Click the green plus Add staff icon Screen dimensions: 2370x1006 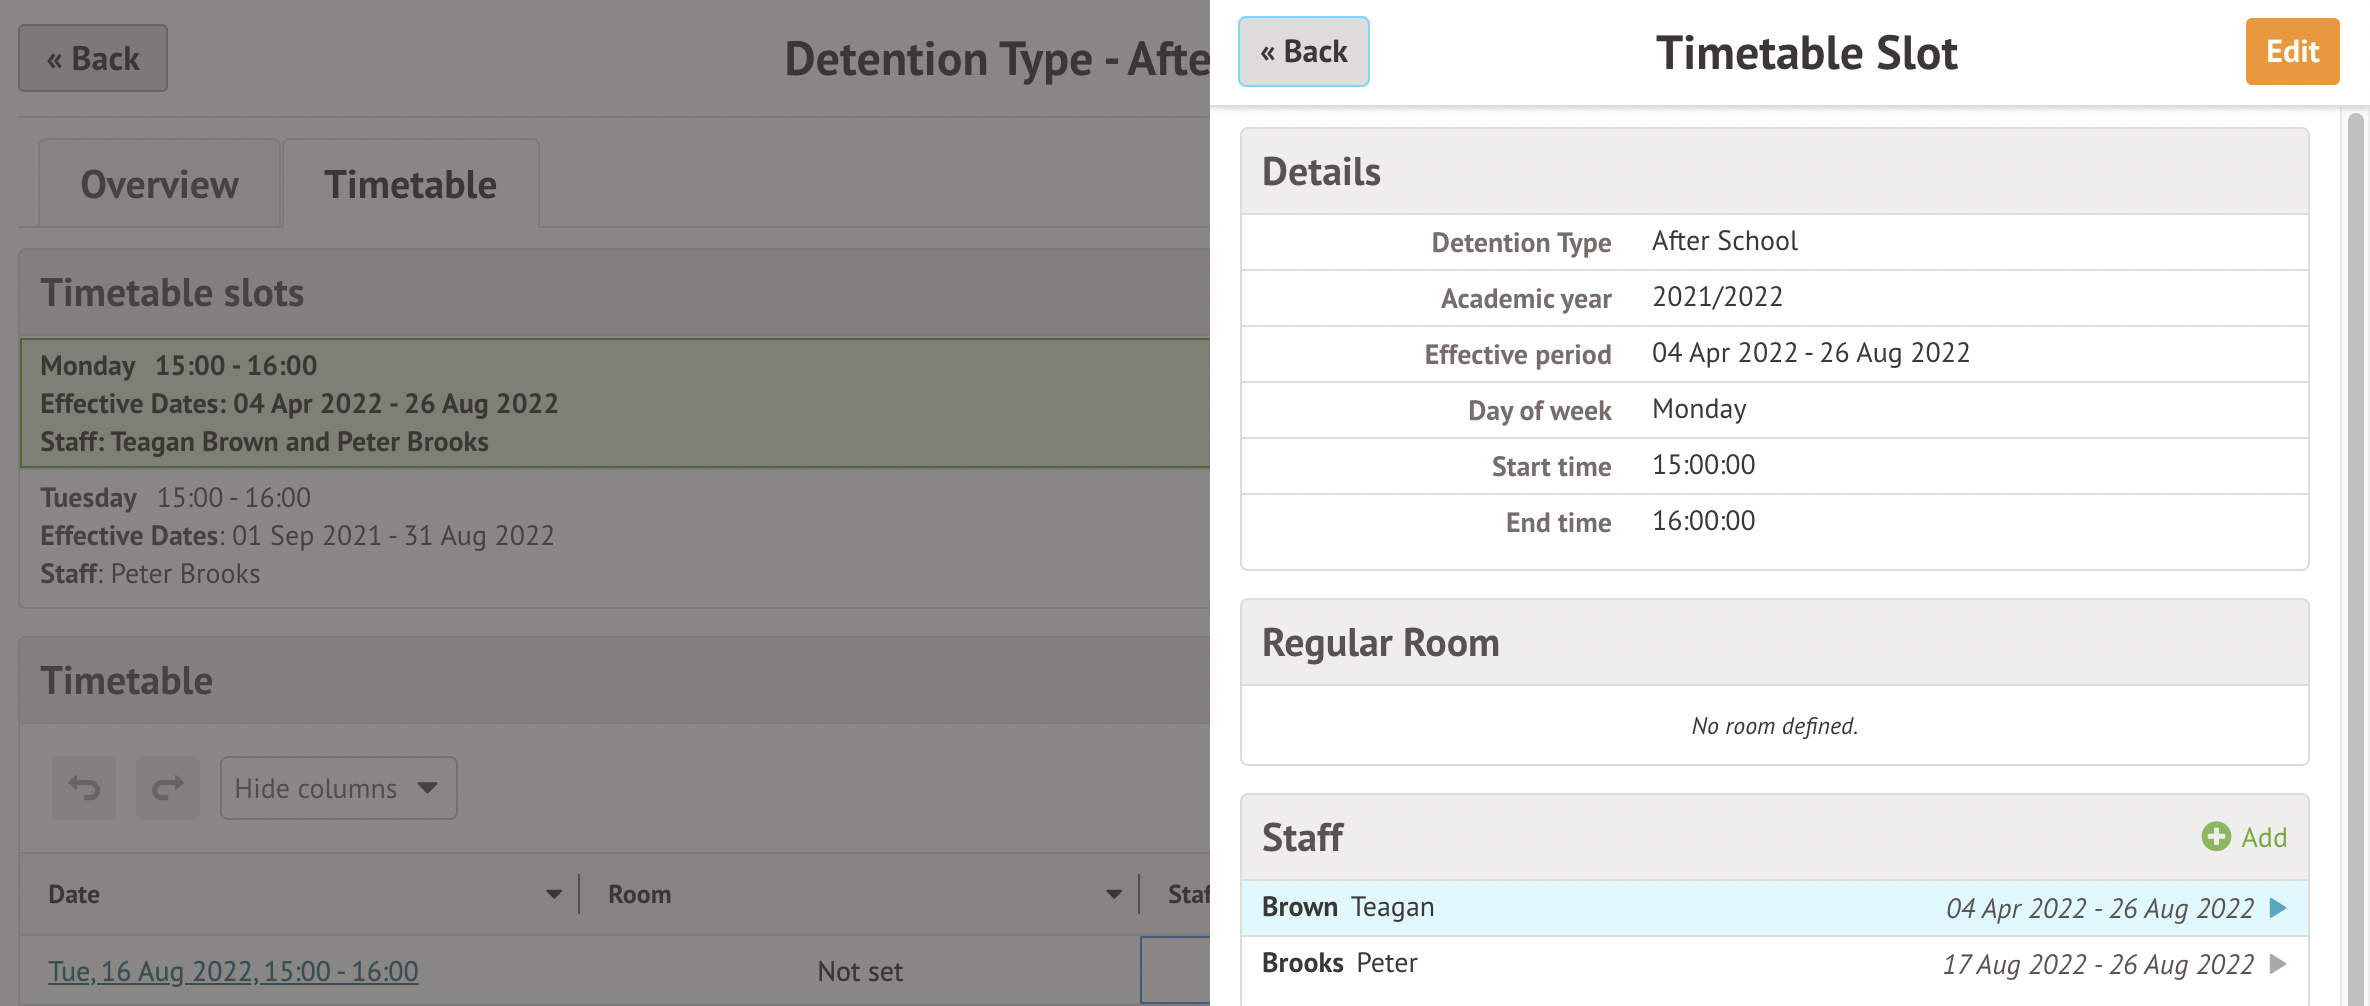[x=2216, y=837]
